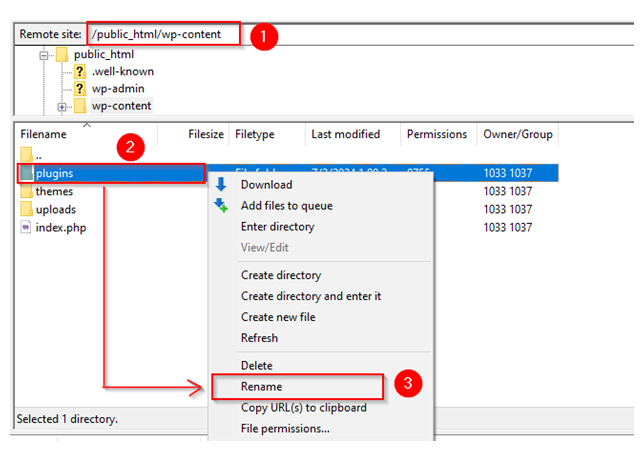Click Owner/Group value in themes row
644x461 pixels.
[x=508, y=191]
